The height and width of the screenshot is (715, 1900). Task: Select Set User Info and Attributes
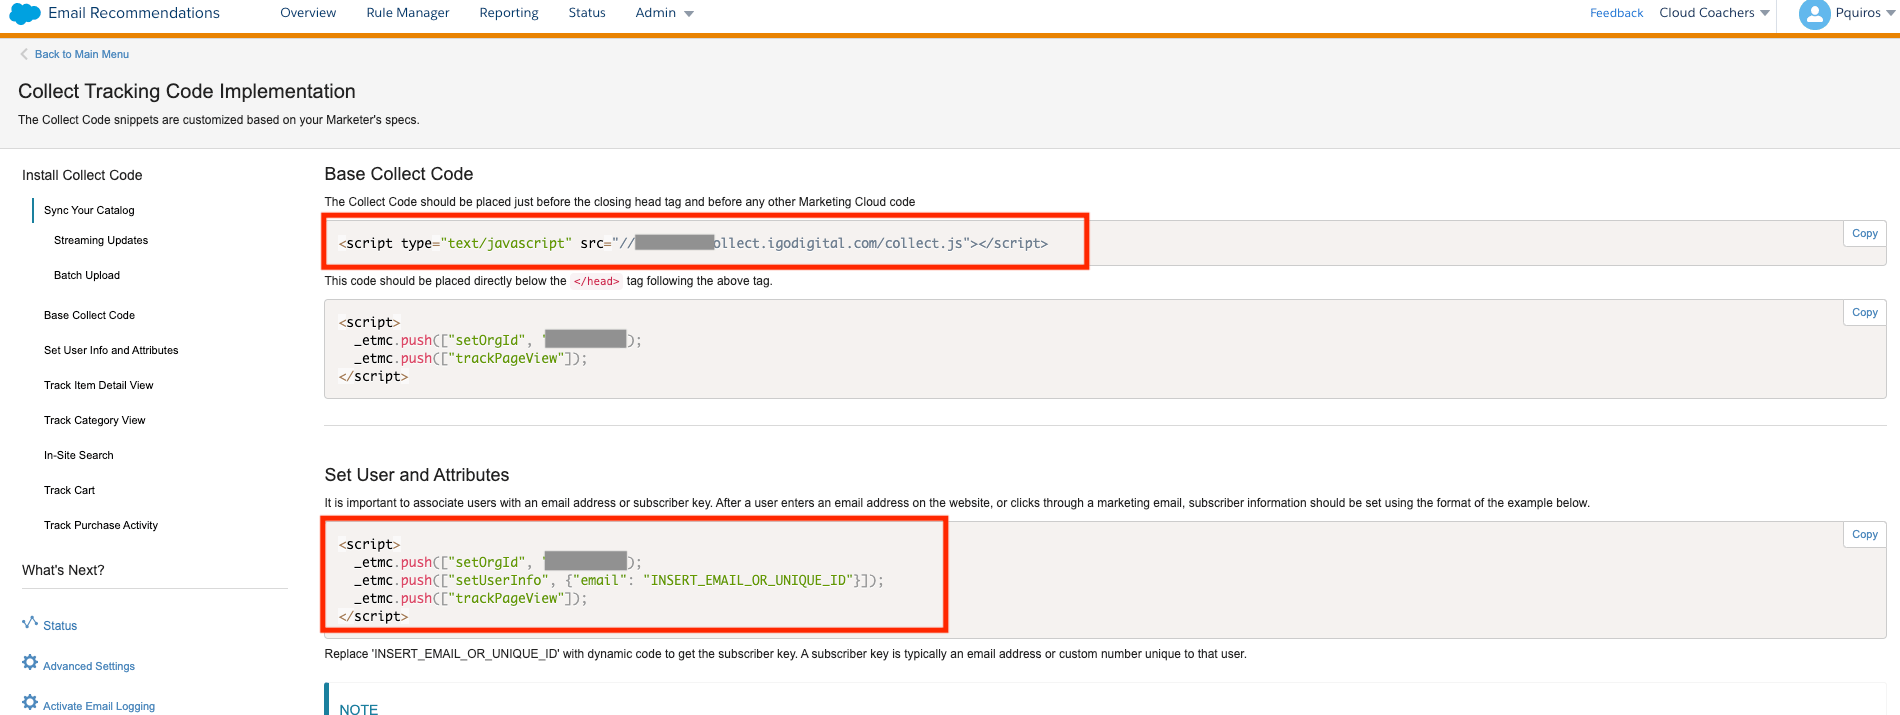(x=111, y=350)
